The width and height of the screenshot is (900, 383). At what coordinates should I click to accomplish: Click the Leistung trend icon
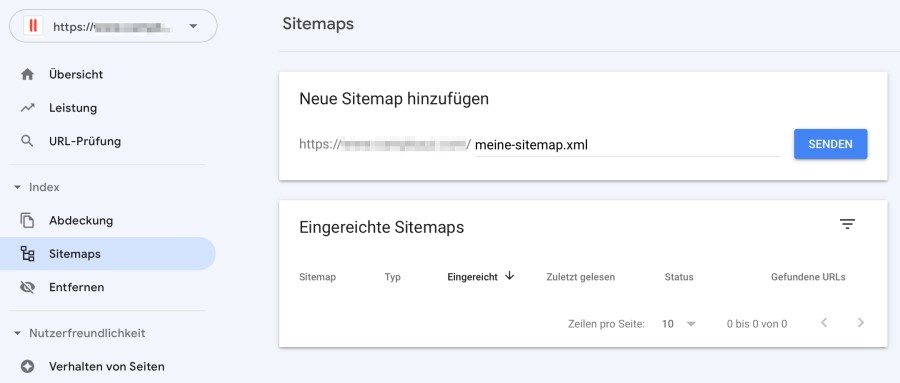(27, 108)
